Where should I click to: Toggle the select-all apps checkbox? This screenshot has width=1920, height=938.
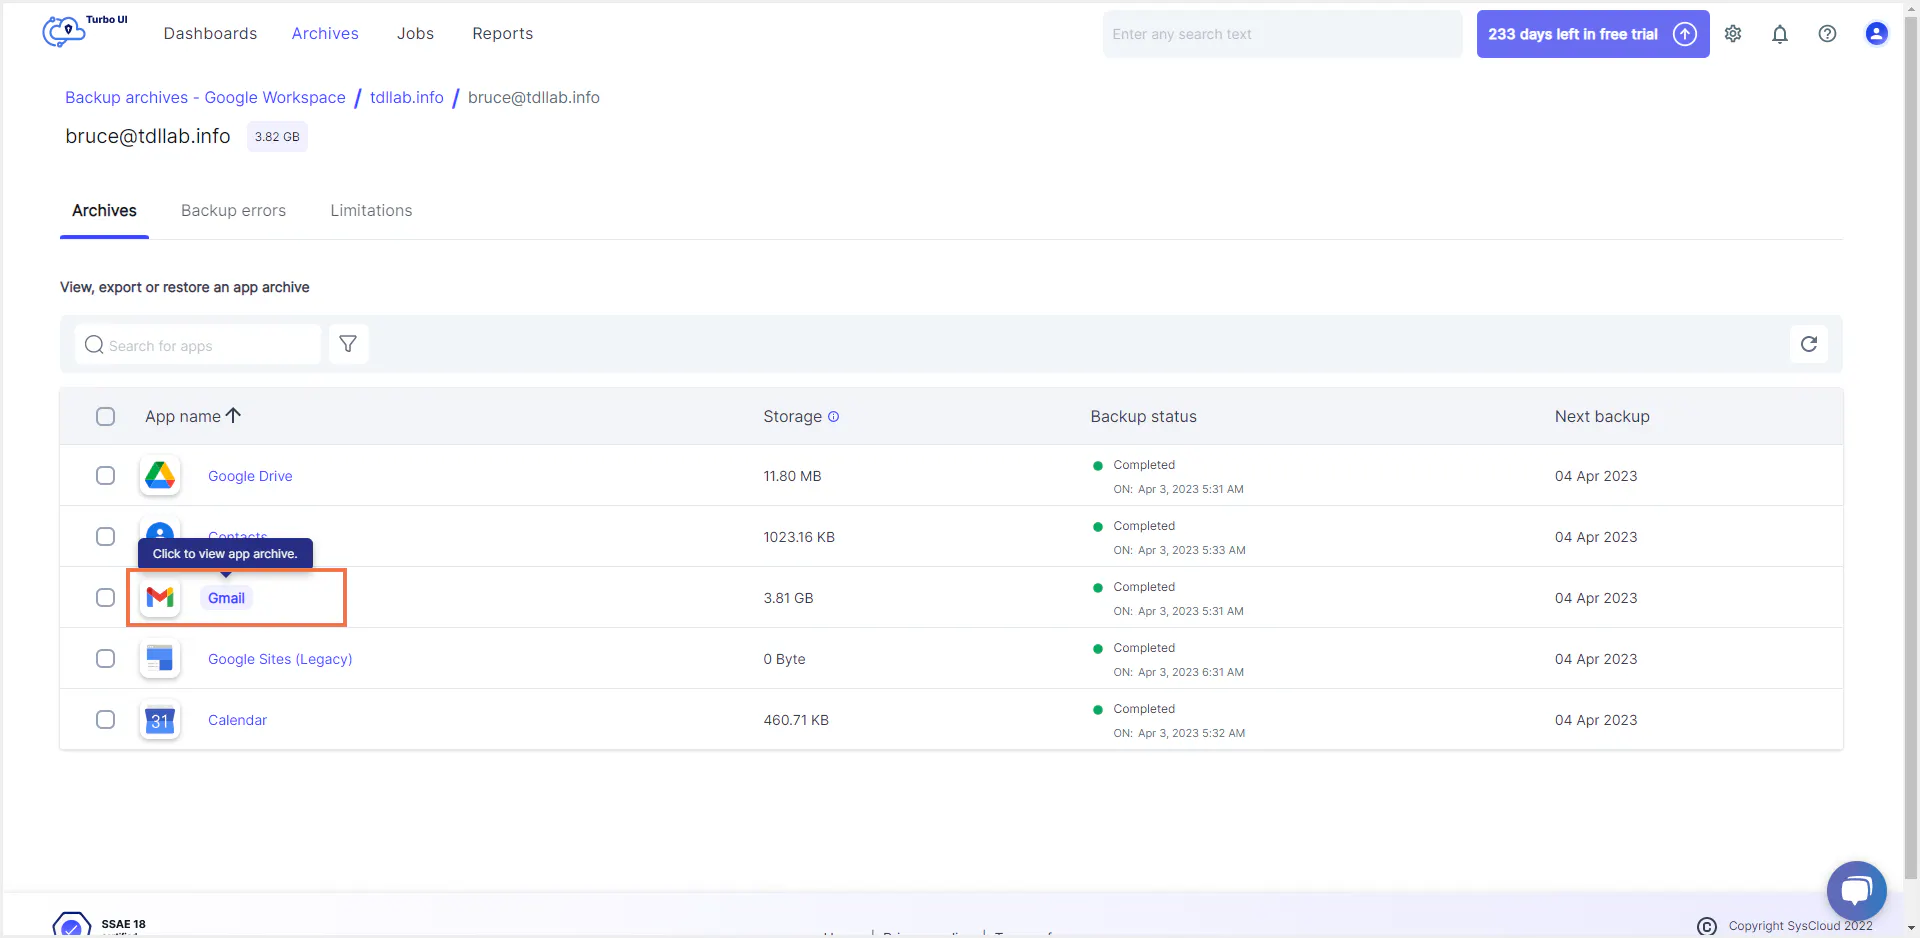(105, 417)
